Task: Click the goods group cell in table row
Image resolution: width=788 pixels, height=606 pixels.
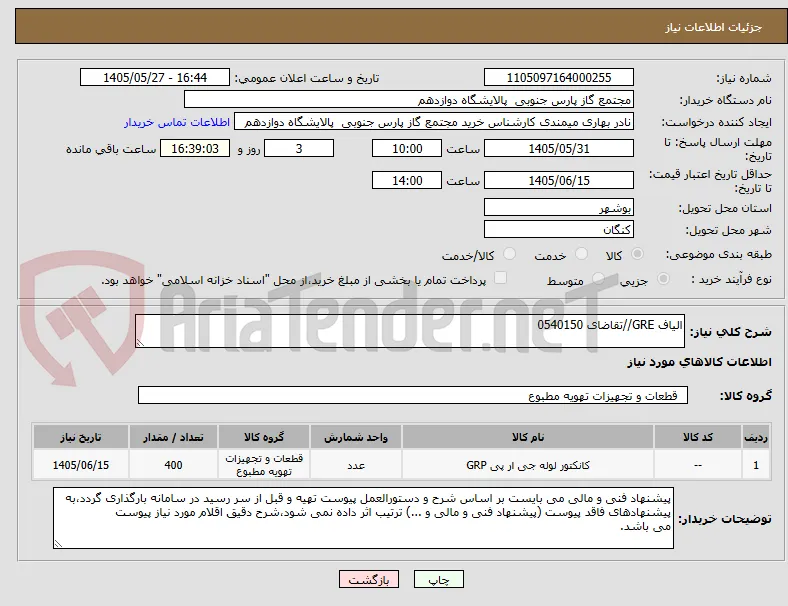Action: [x=264, y=465]
